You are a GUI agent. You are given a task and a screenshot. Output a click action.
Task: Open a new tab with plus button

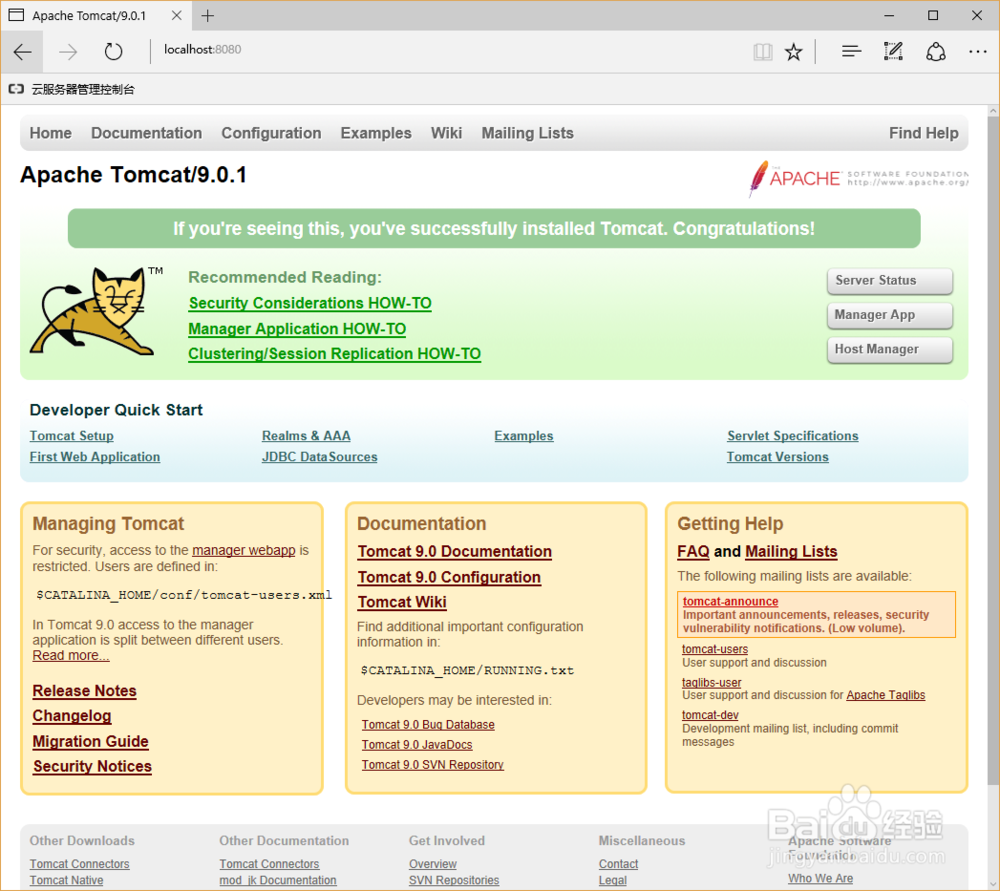click(x=207, y=16)
